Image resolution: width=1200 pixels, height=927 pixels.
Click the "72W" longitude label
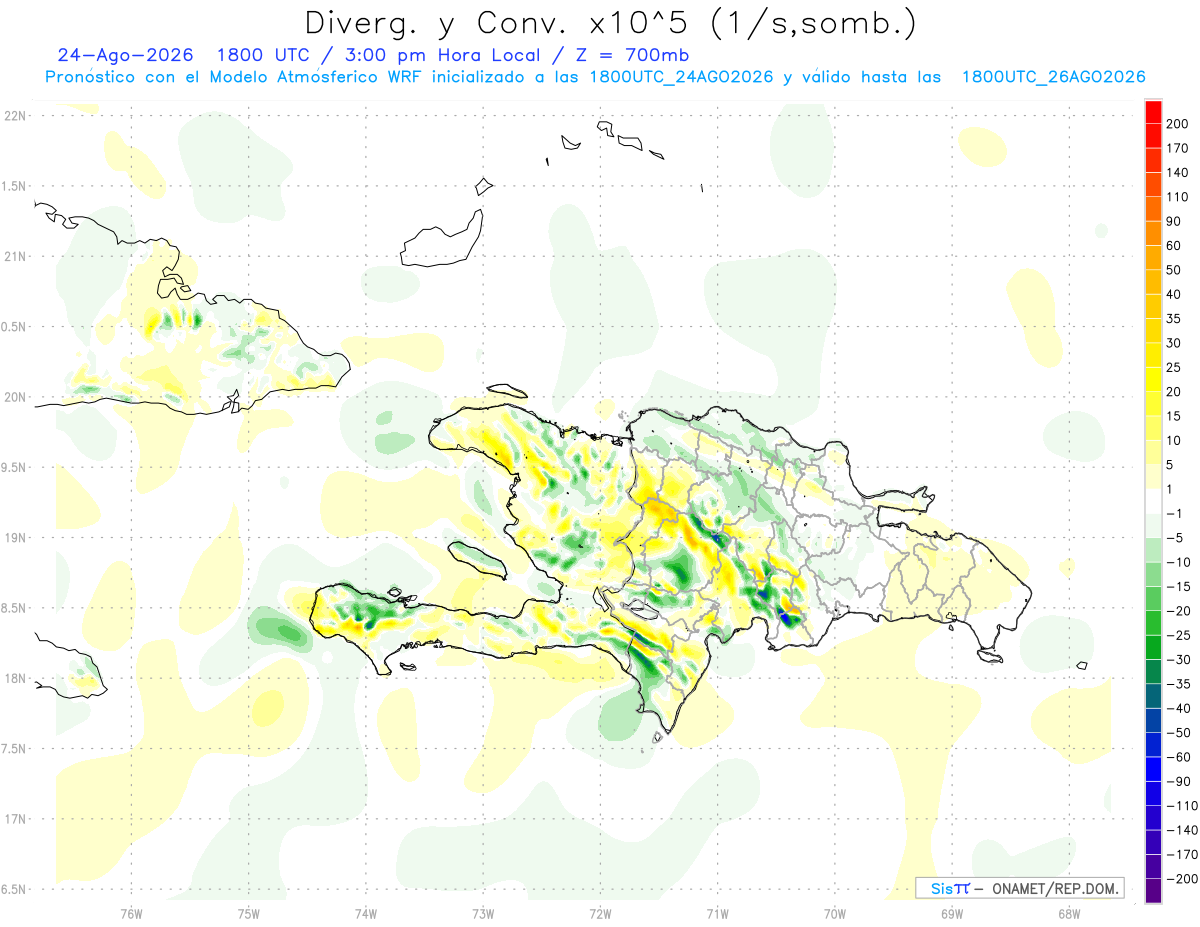tap(600, 912)
